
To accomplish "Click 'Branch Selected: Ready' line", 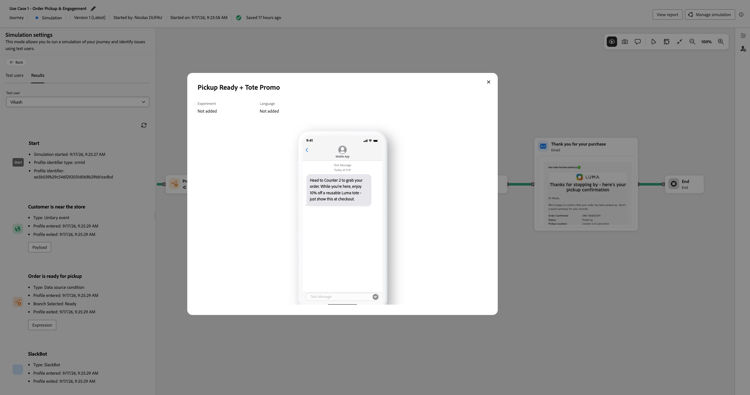I will 55,304.
